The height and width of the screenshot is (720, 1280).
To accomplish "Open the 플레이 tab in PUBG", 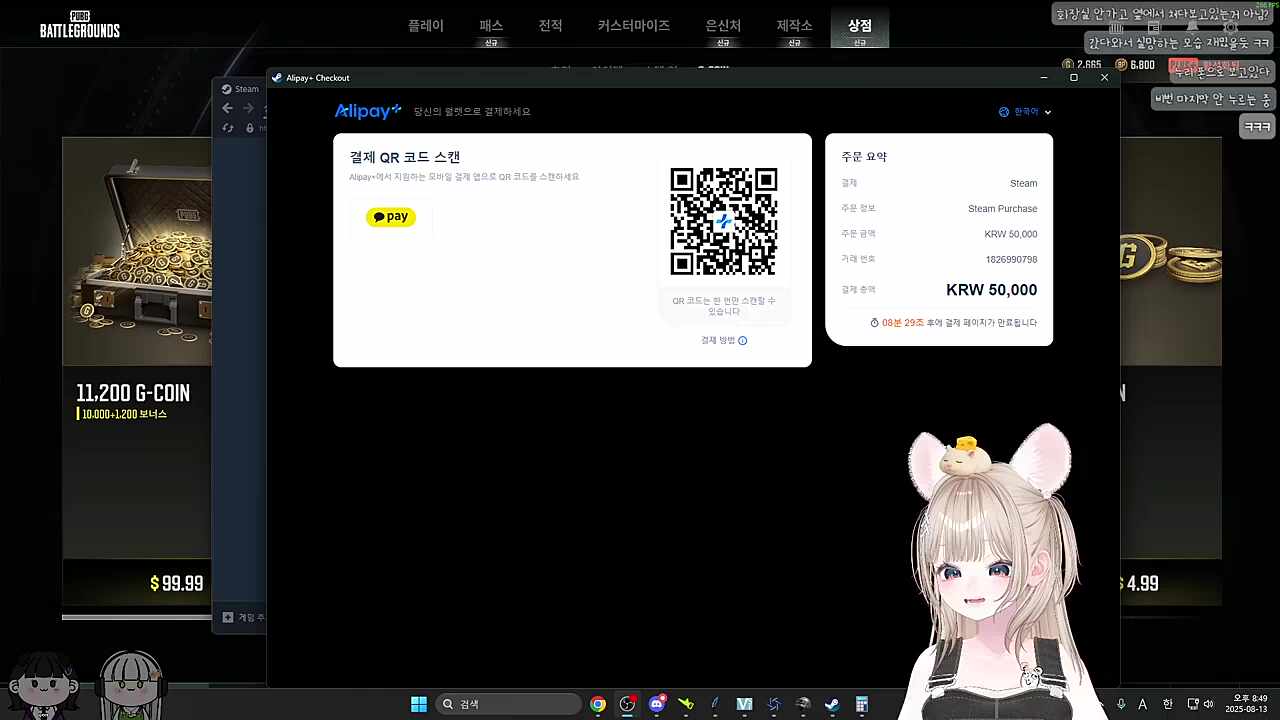I will click(x=426, y=26).
